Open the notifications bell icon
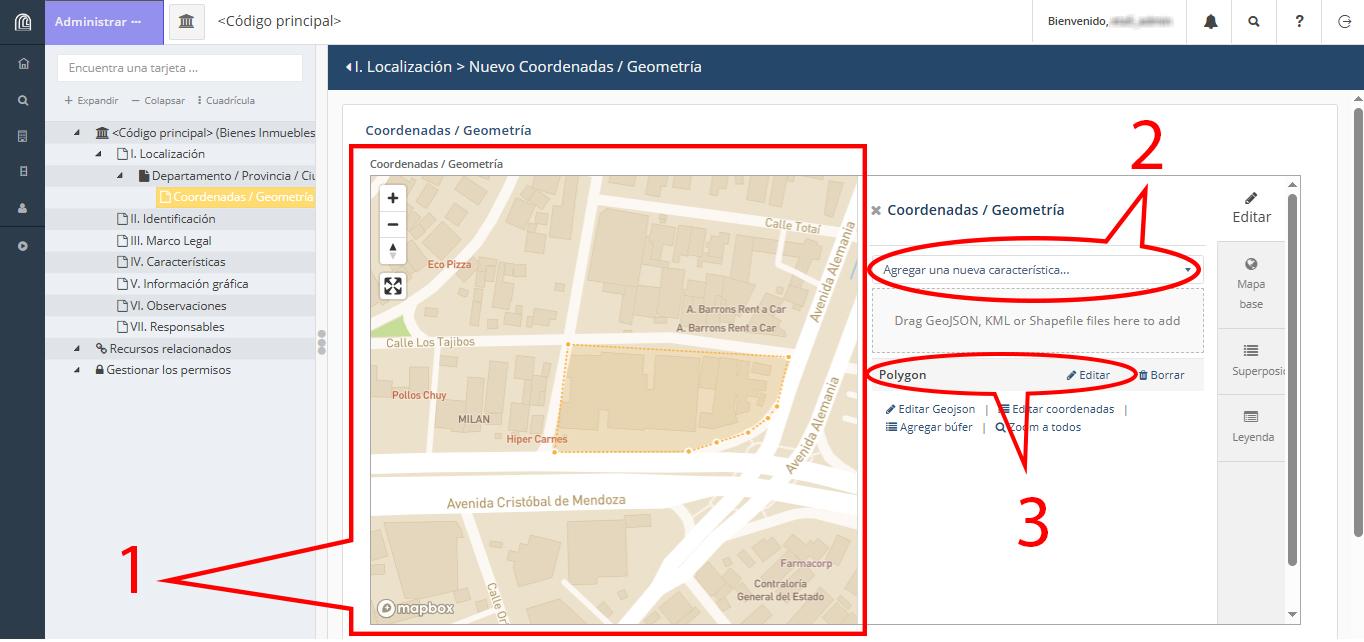Screen dimensions: 1364x642 tap(1209, 21)
